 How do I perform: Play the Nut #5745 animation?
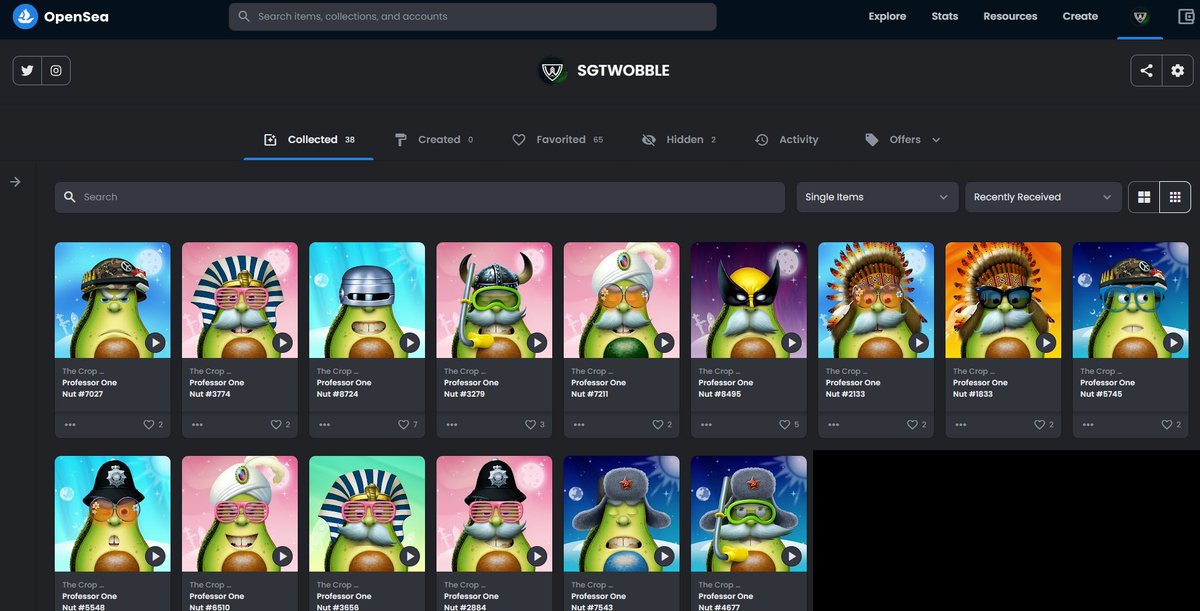coord(1173,343)
